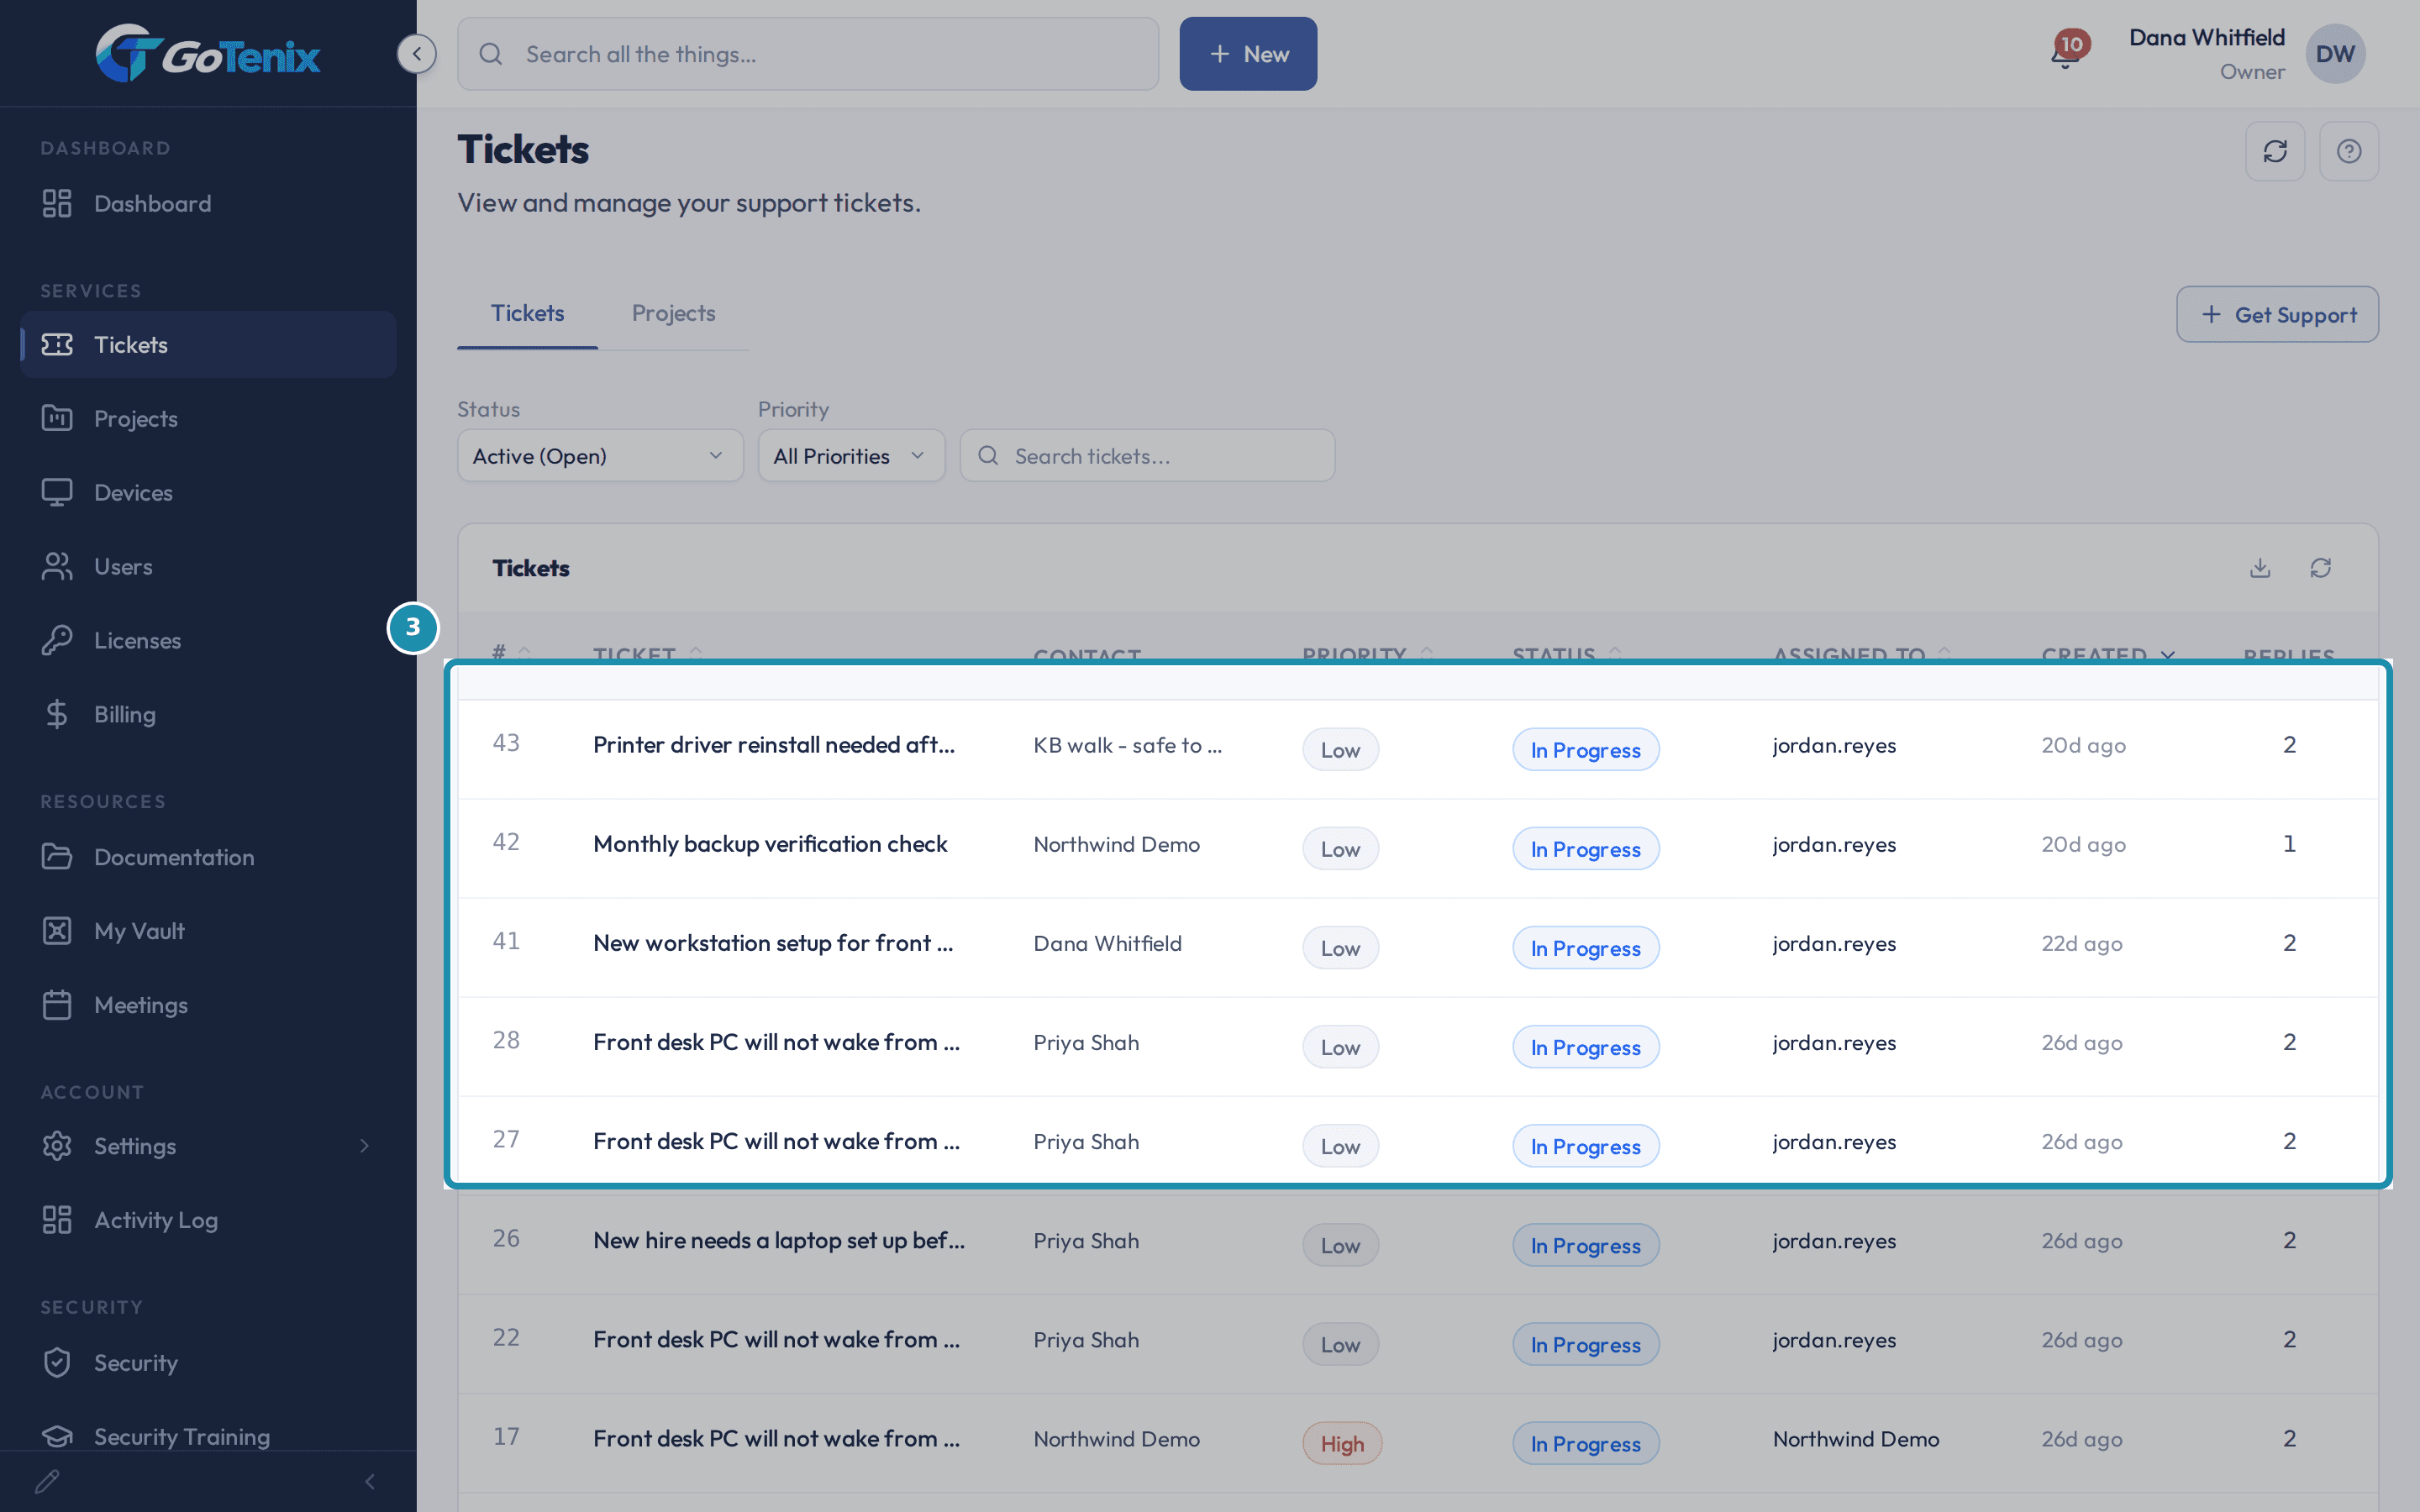Open Projects in the sidebar
2420x1512 pixels.
(208, 418)
